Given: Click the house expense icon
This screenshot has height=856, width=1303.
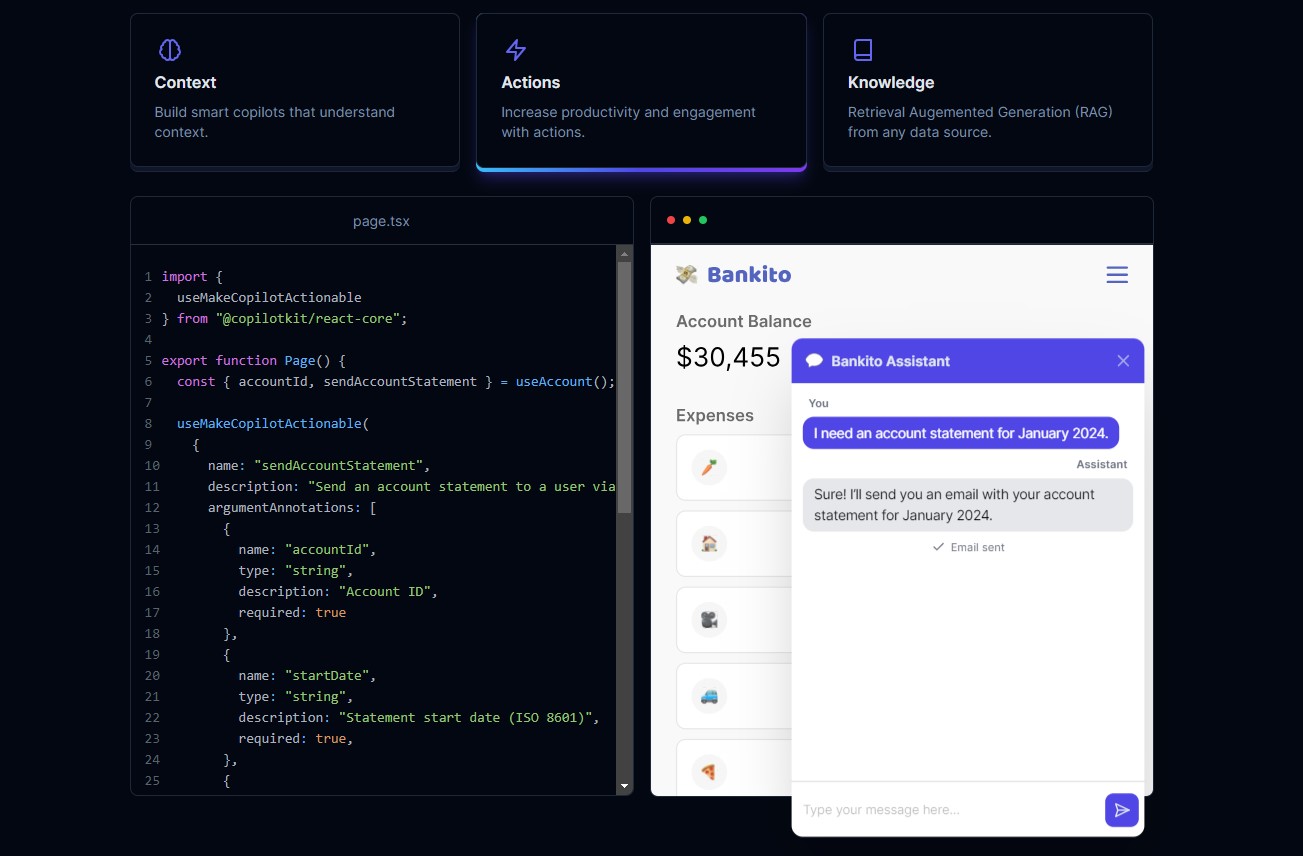Looking at the screenshot, I should point(709,543).
